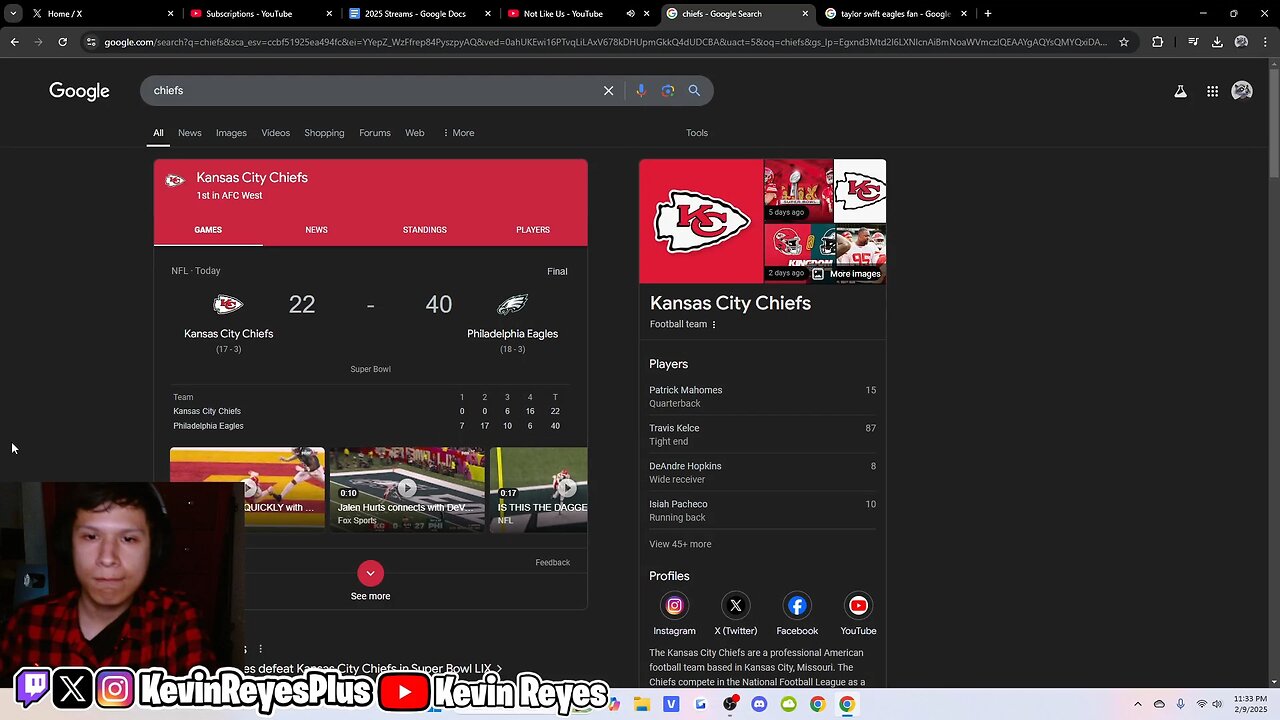Switch to the Home / X browser tab
The height and width of the screenshot is (720, 1280).
click(100, 14)
